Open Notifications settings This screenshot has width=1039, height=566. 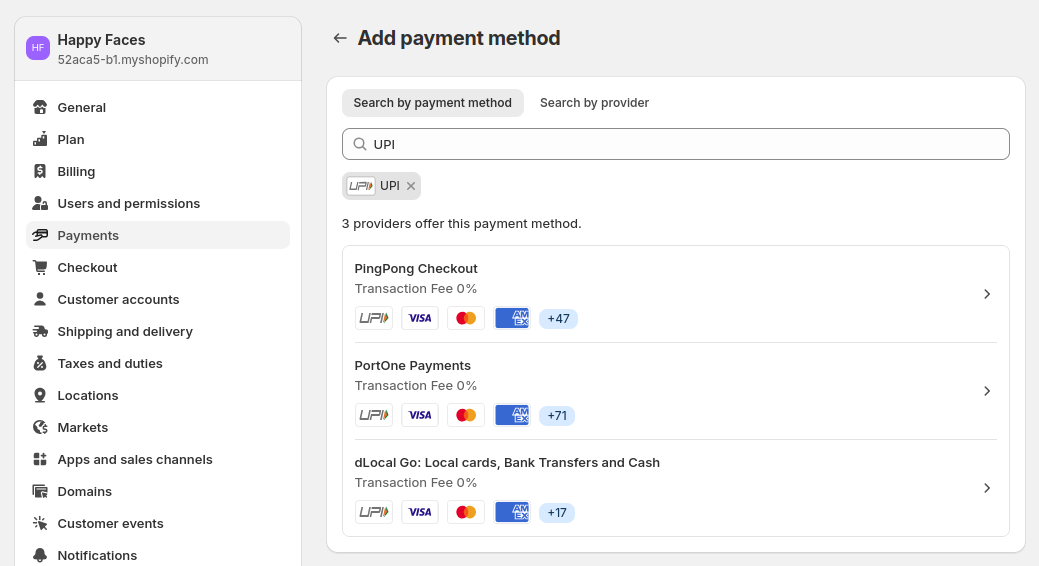pyautogui.click(x=158, y=555)
